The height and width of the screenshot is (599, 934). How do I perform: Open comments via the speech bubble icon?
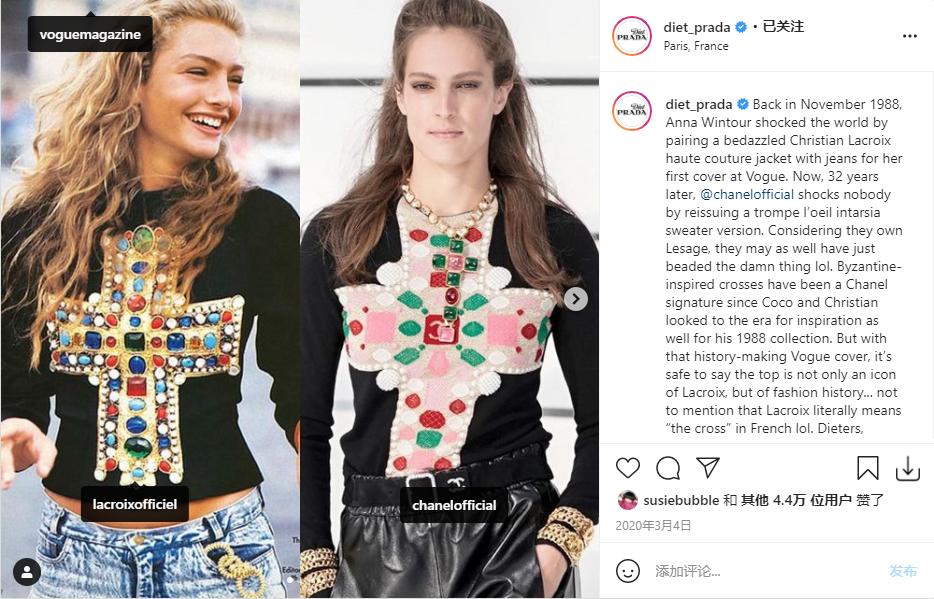[x=668, y=468]
